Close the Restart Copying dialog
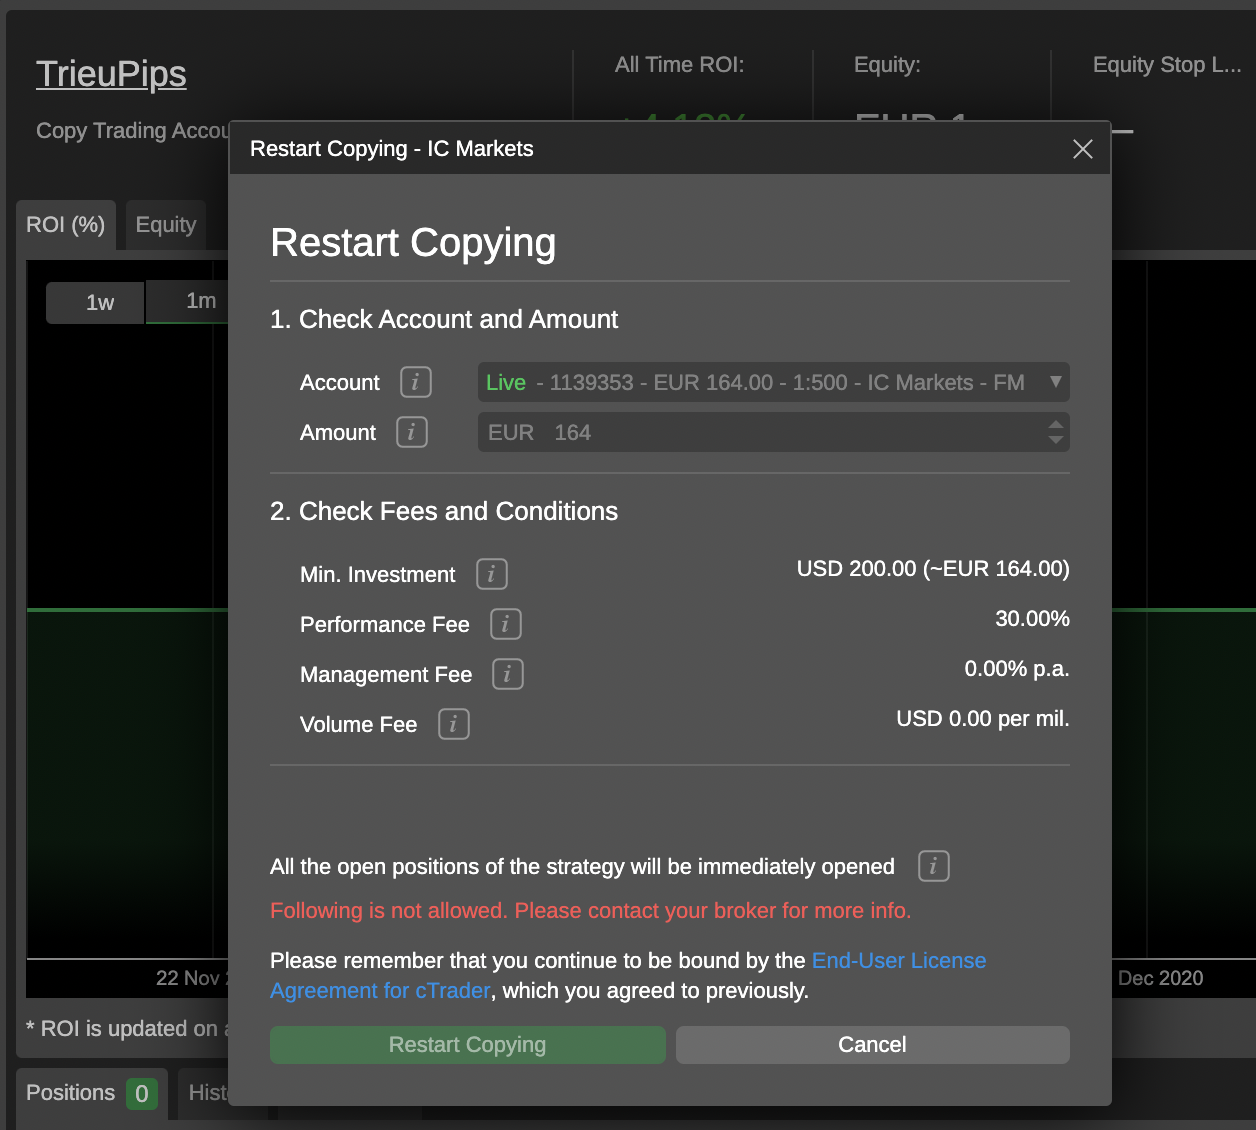This screenshot has height=1130, width=1256. (x=1083, y=149)
